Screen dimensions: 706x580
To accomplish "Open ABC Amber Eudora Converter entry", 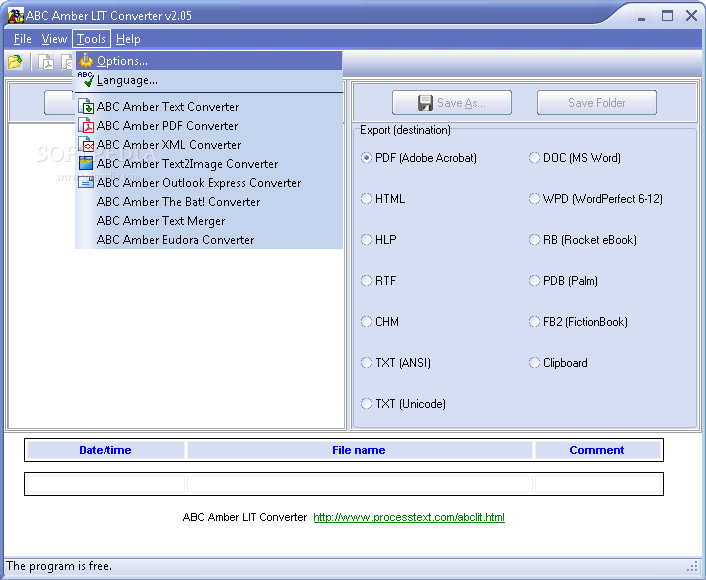I will (209, 240).
